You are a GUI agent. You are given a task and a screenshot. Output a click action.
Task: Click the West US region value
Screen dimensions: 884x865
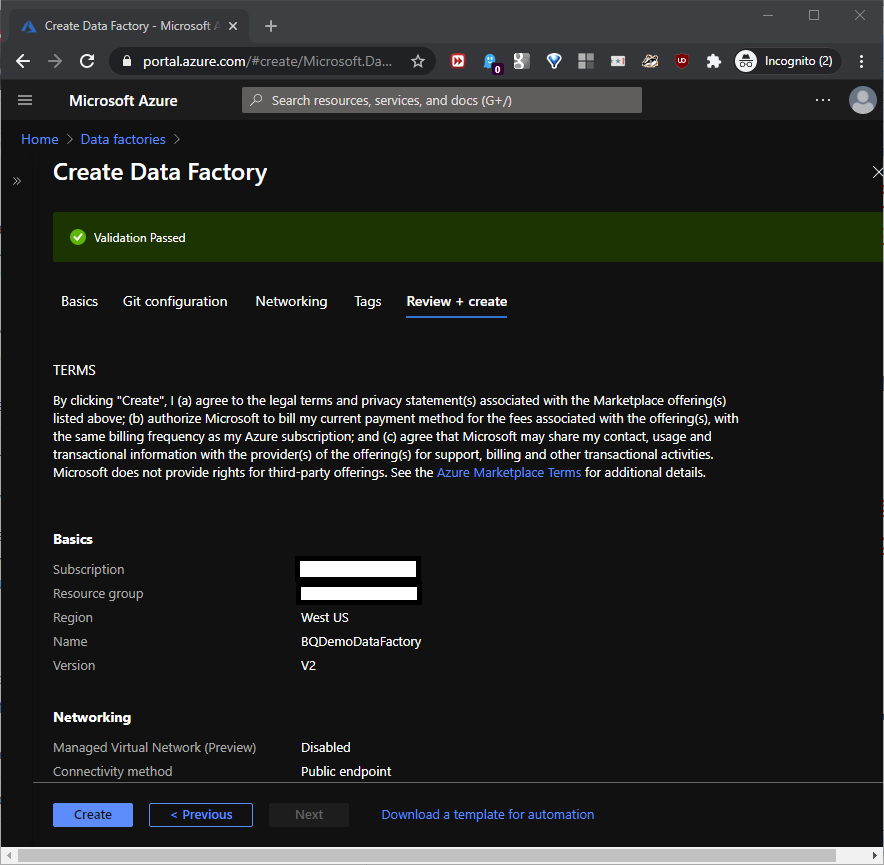(325, 617)
